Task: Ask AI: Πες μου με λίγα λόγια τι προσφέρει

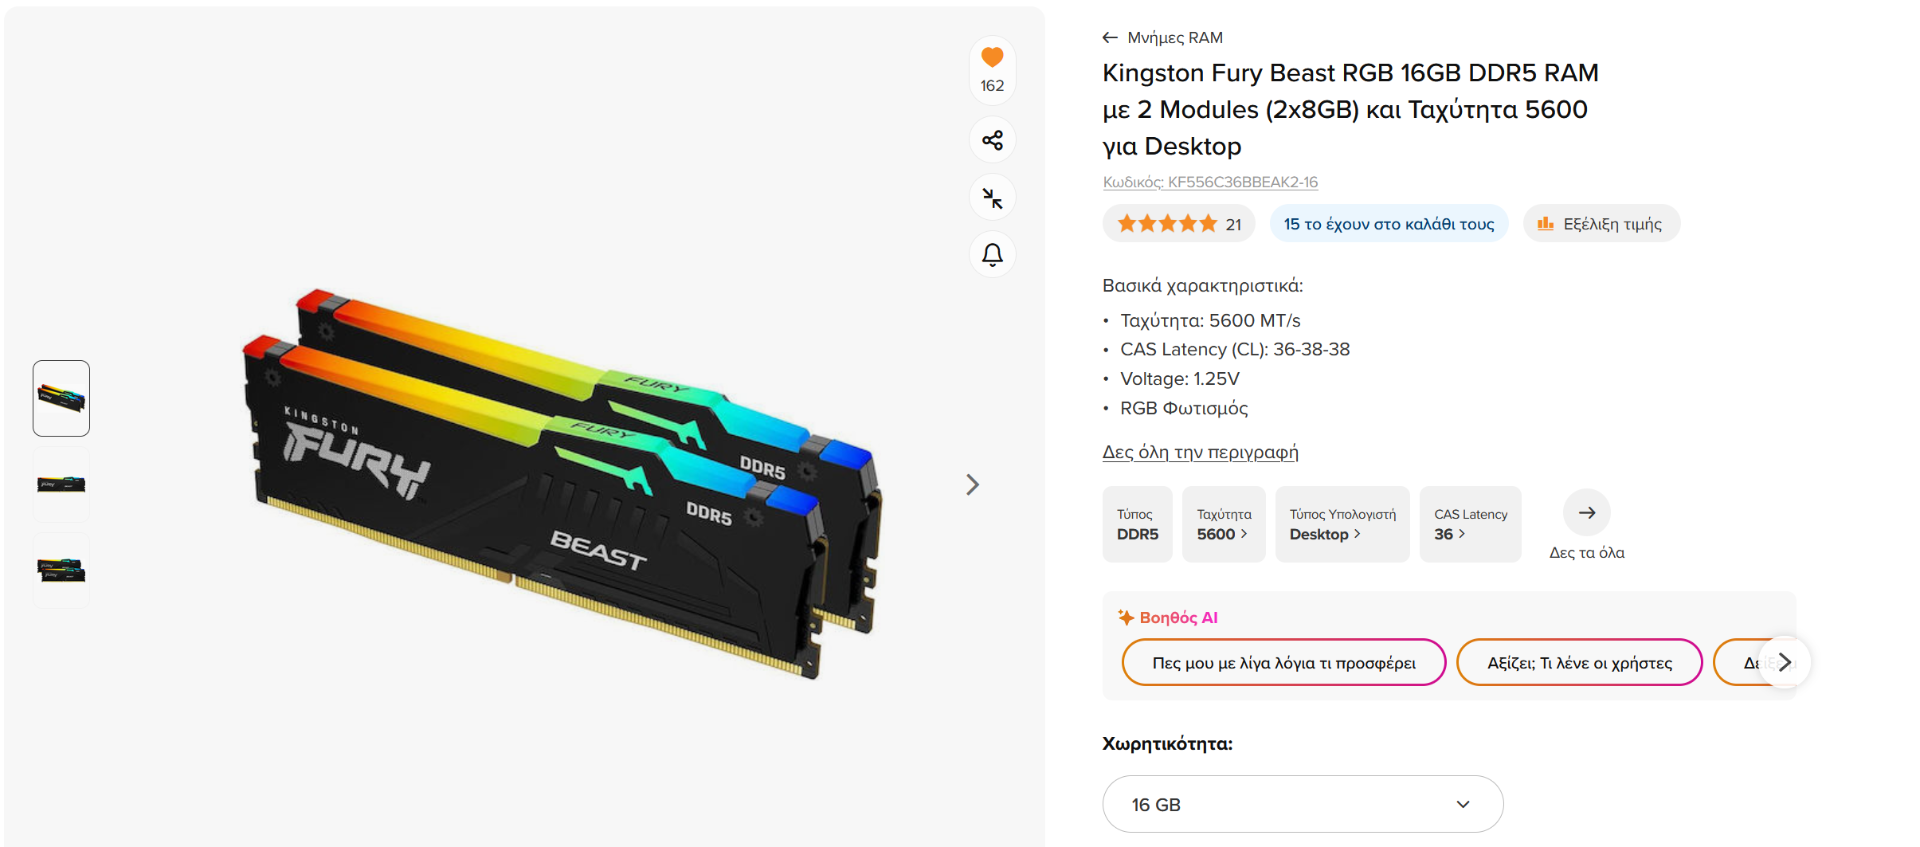Action: pyautogui.click(x=1284, y=662)
